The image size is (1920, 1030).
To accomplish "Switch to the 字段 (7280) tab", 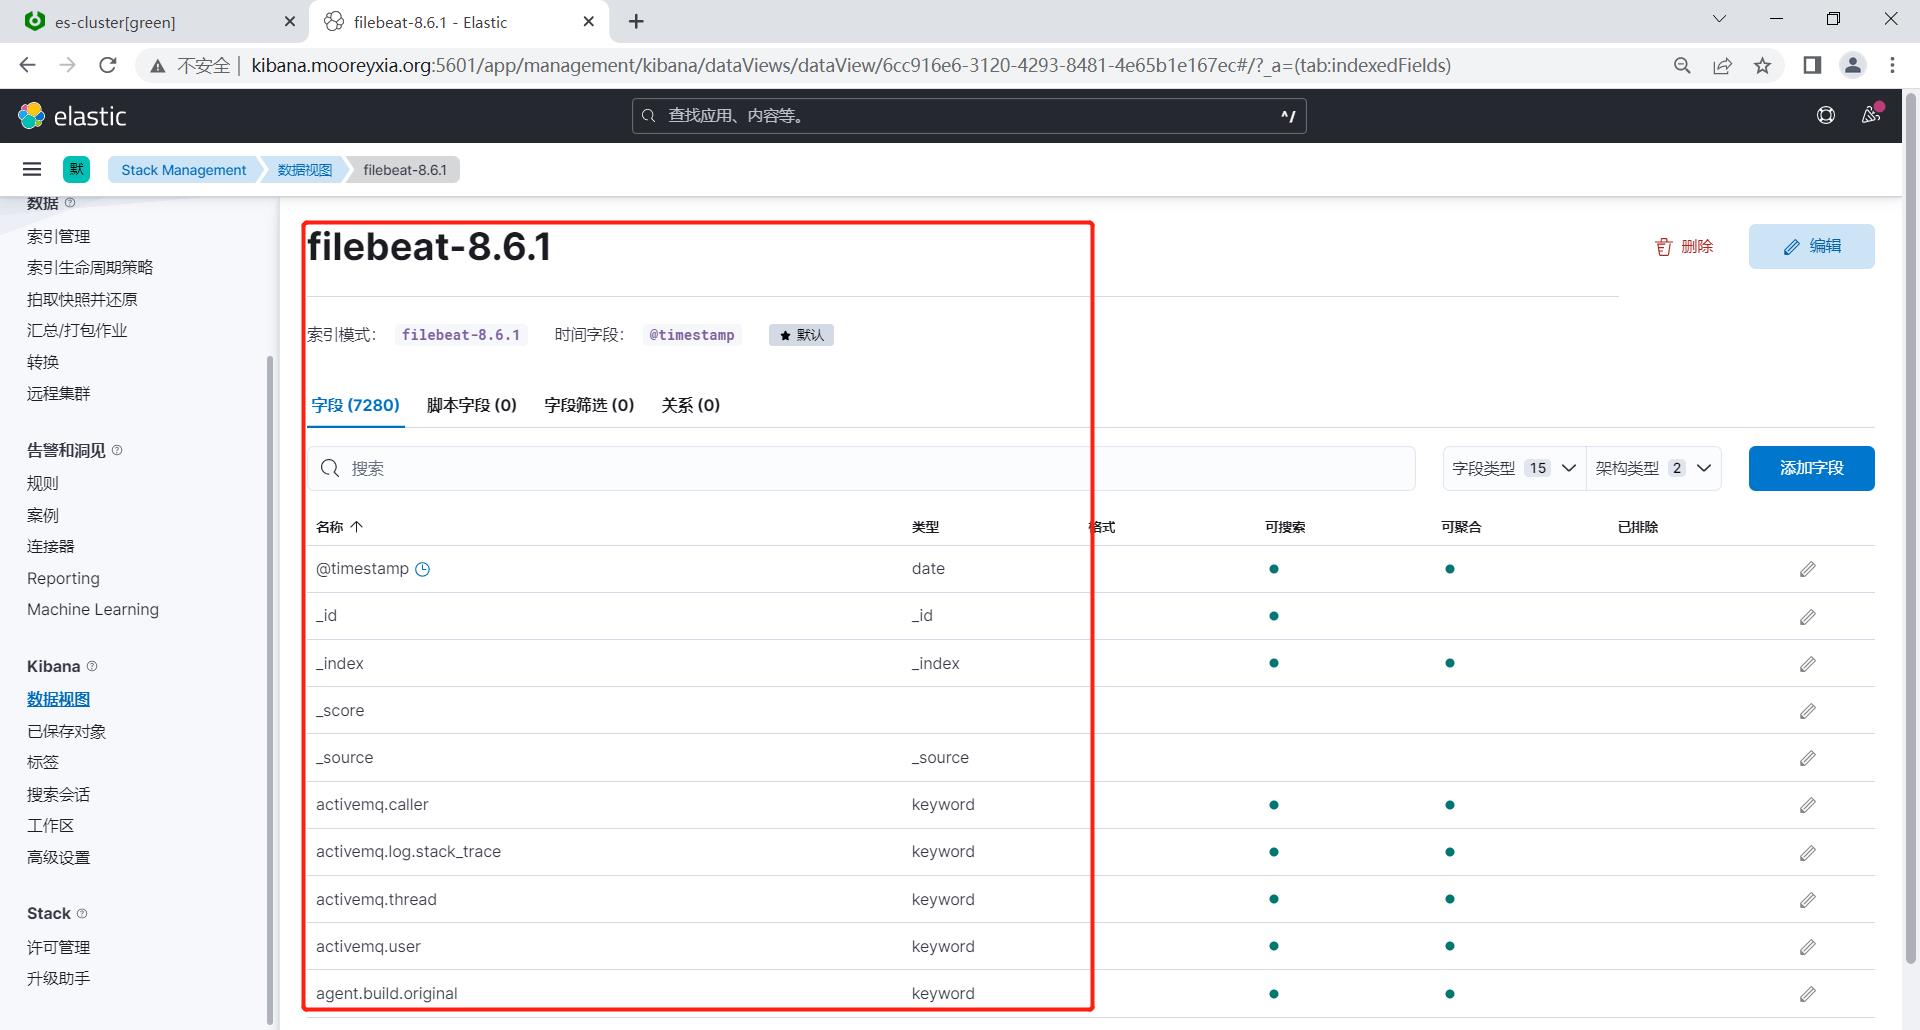I will 355,405.
